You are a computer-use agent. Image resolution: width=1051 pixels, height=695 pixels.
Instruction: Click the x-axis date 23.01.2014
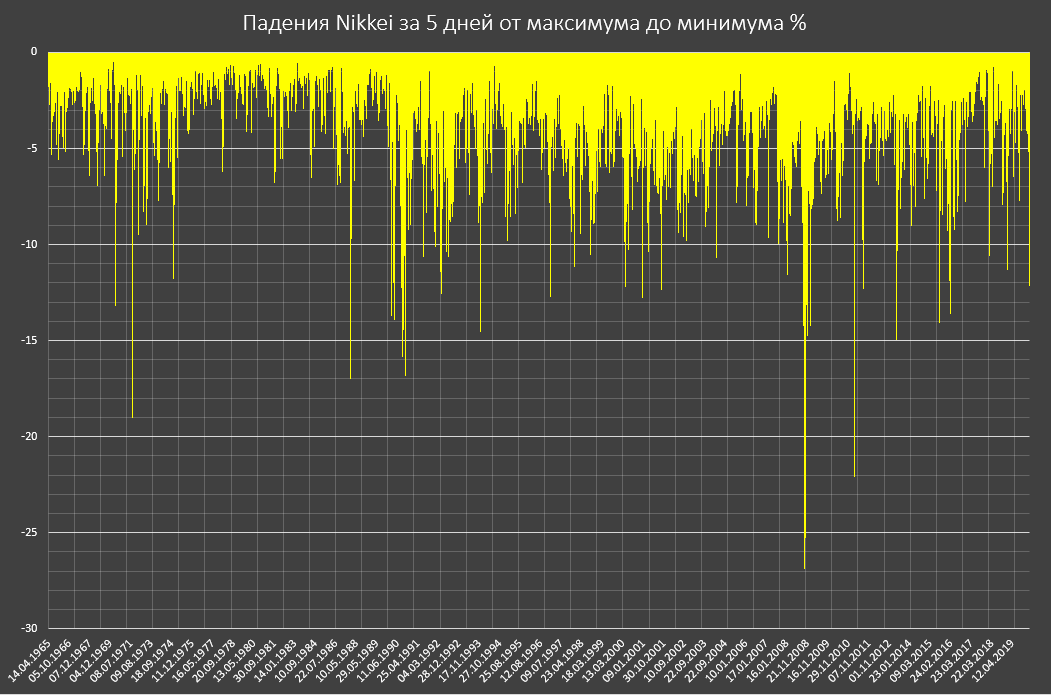(888, 661)
